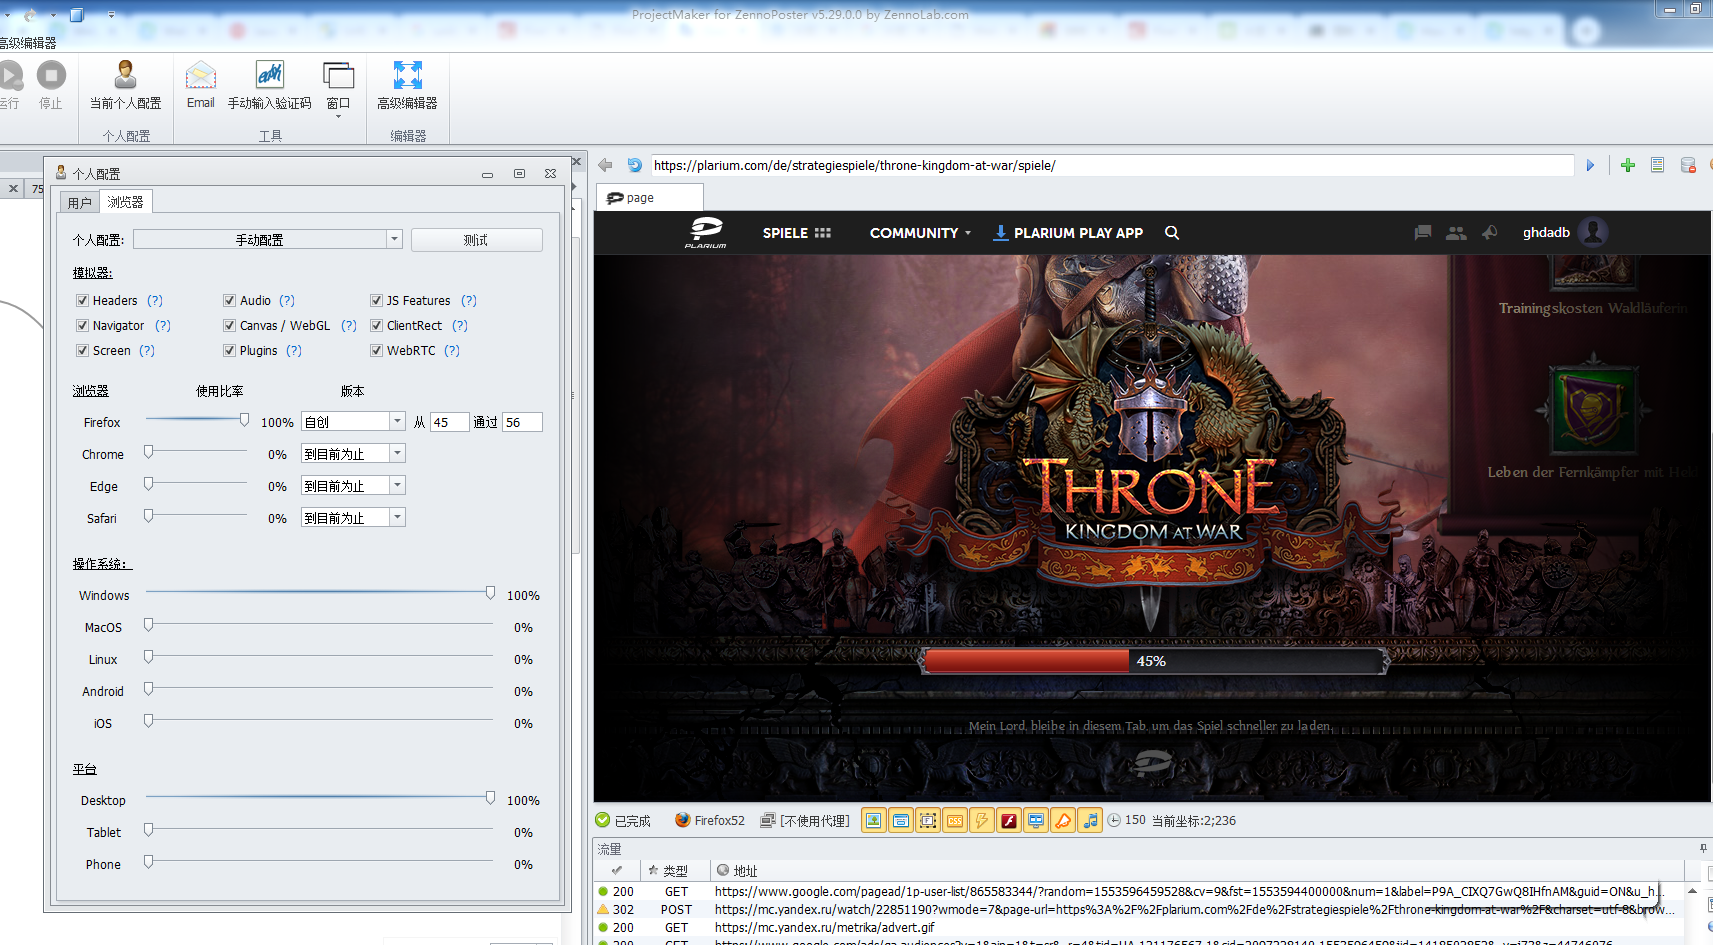Toggle the Audio checkbox

click(x=230, y=300)
